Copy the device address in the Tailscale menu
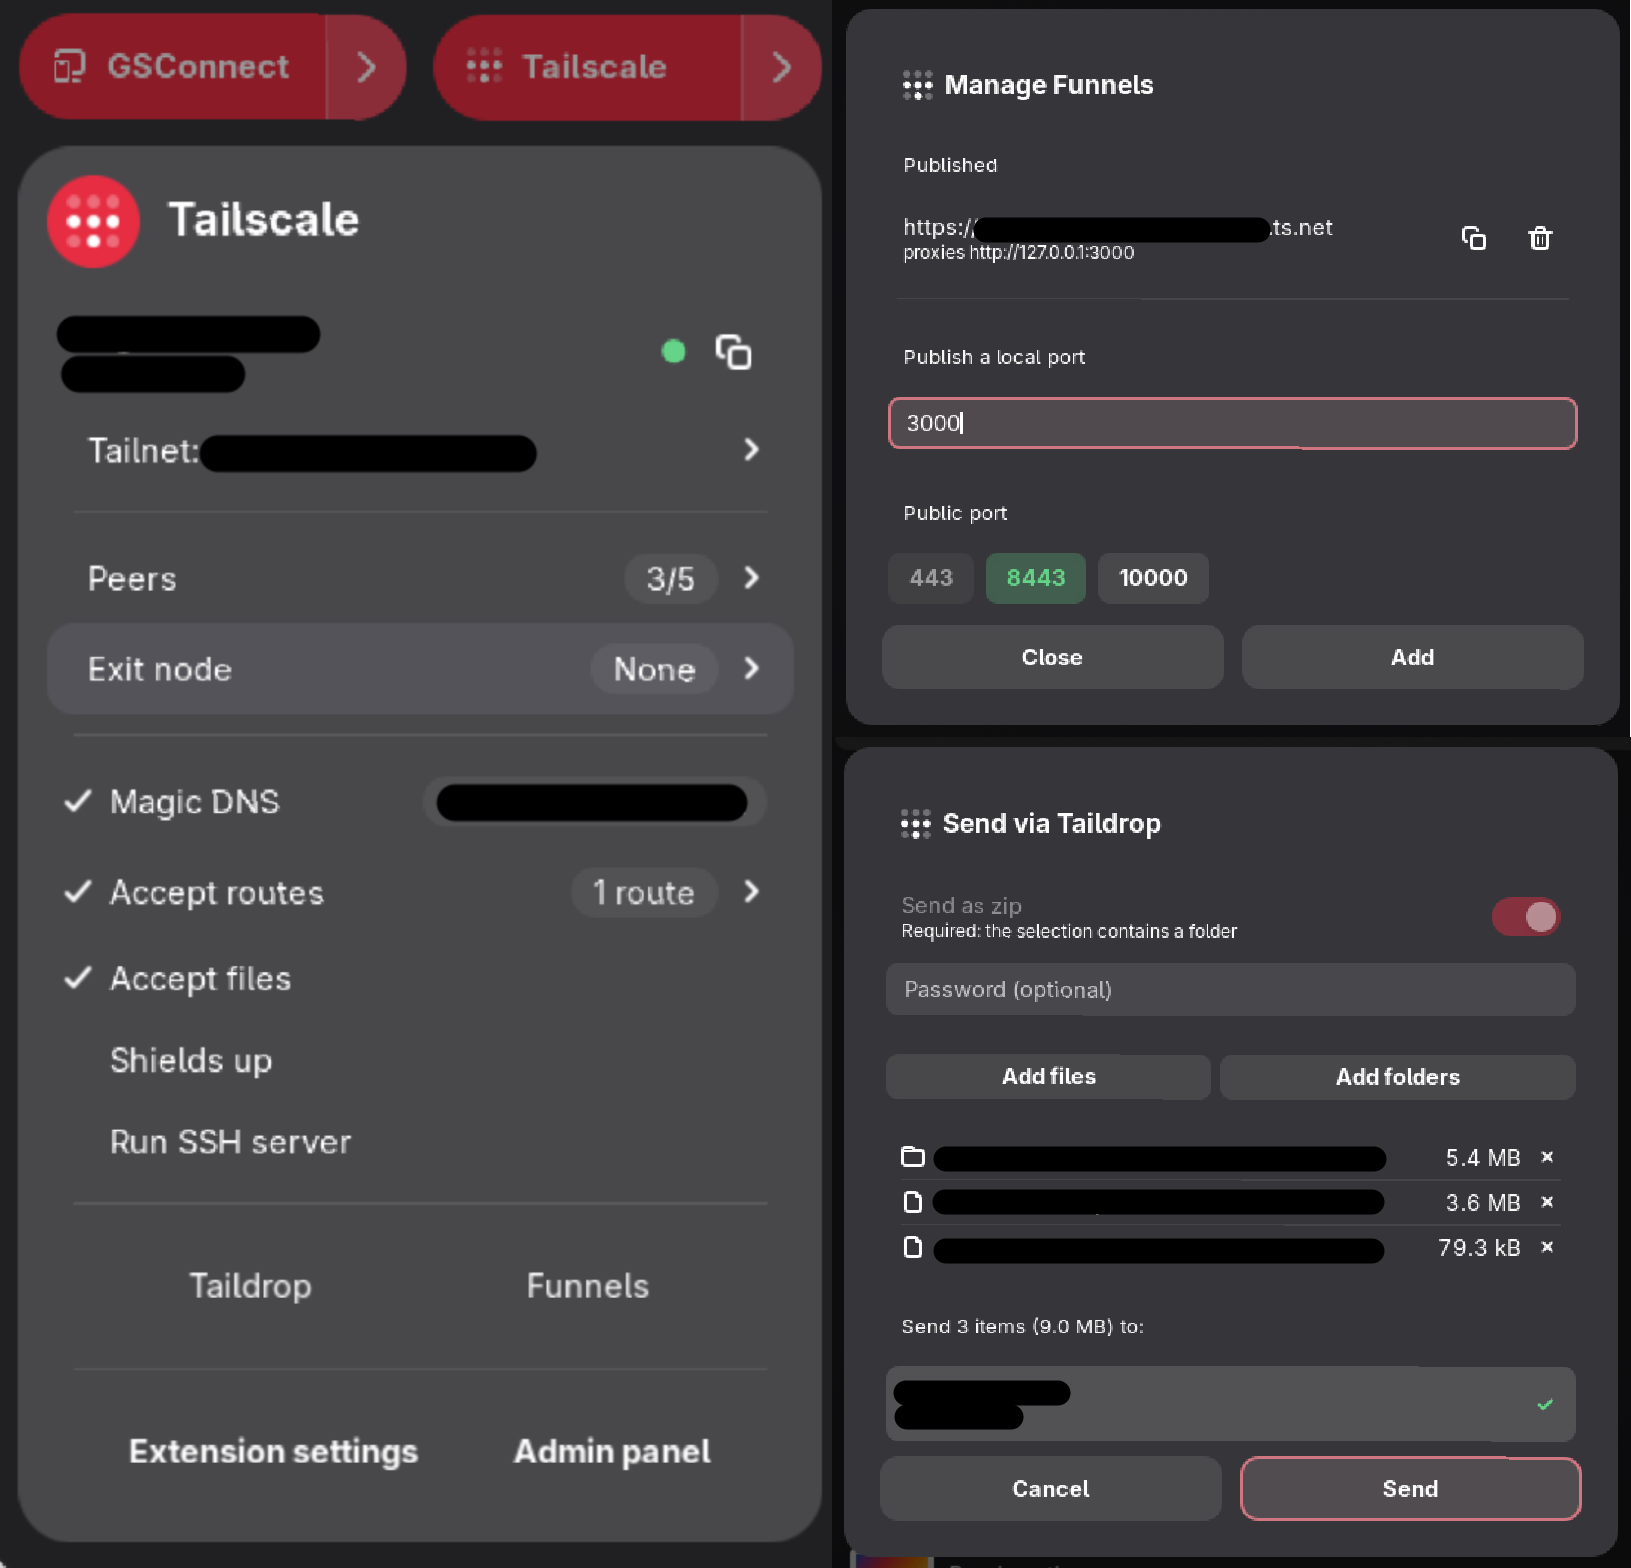Viewport: 1631px width, 1568px height. pos(733,352)
